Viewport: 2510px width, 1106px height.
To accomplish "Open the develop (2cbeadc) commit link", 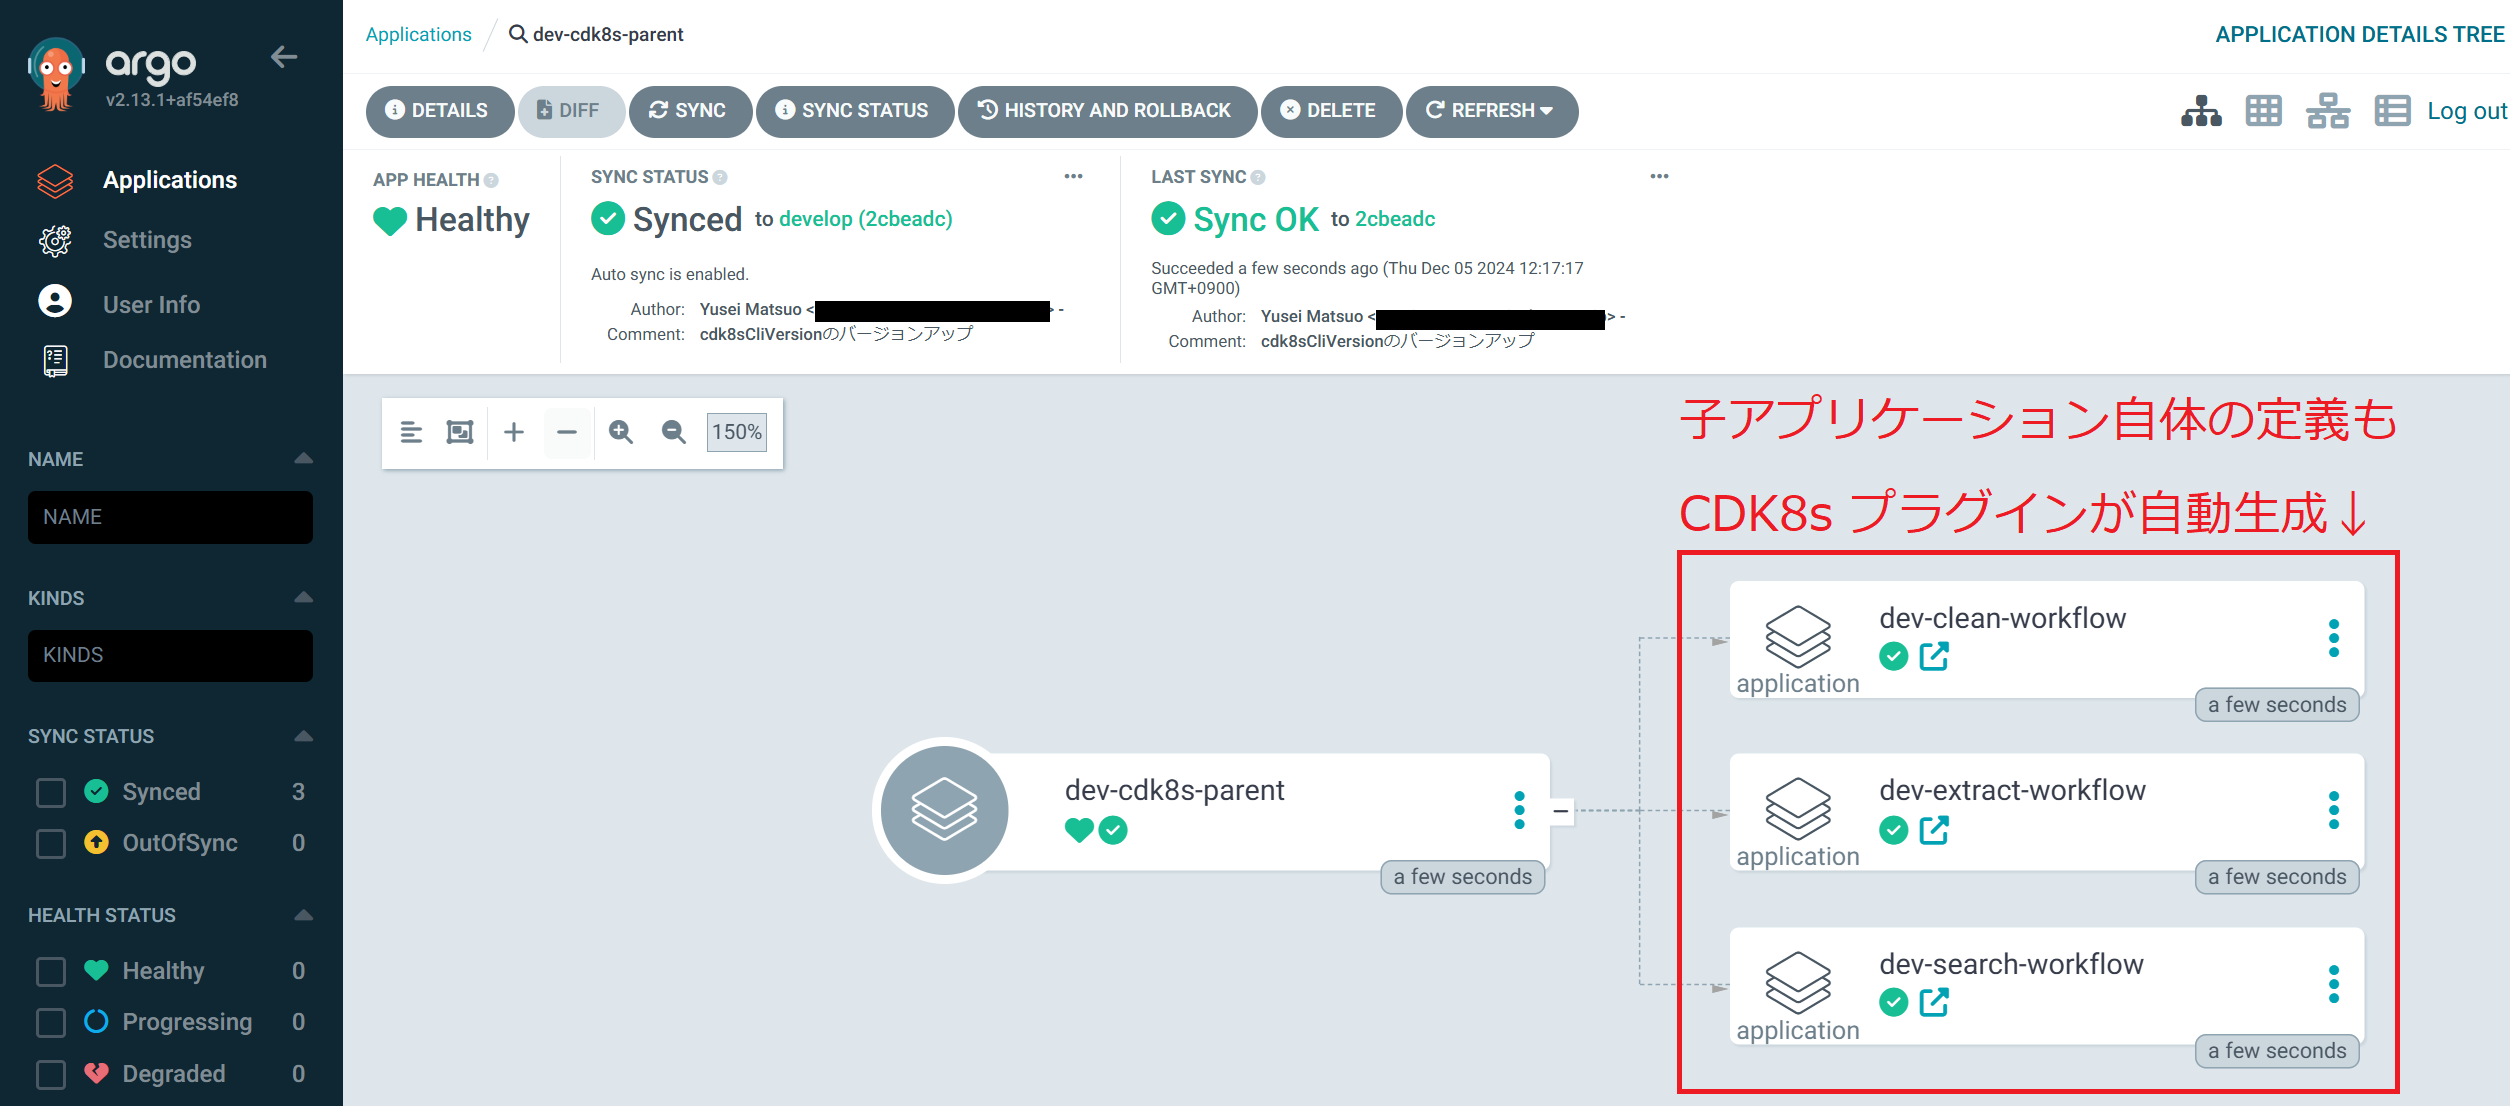I will pyautogui.click(x=864, y=218).
